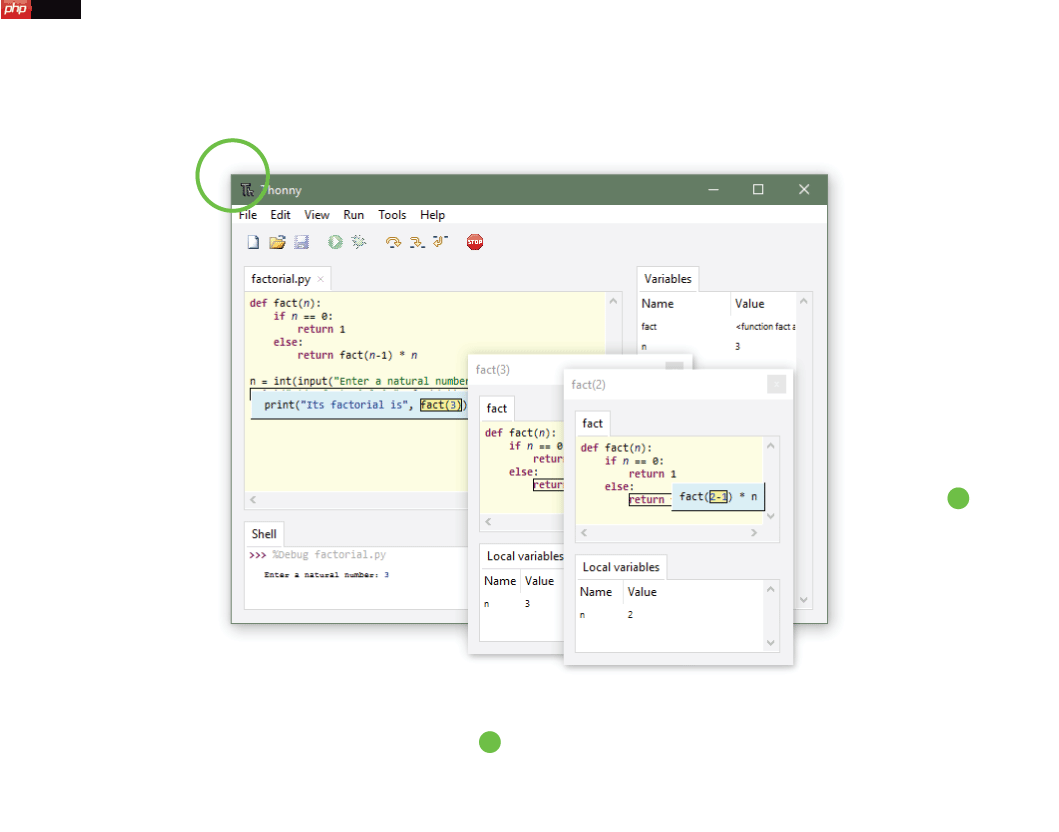Open the Help menu
The image size is (1059, 832).
(432, 215)
